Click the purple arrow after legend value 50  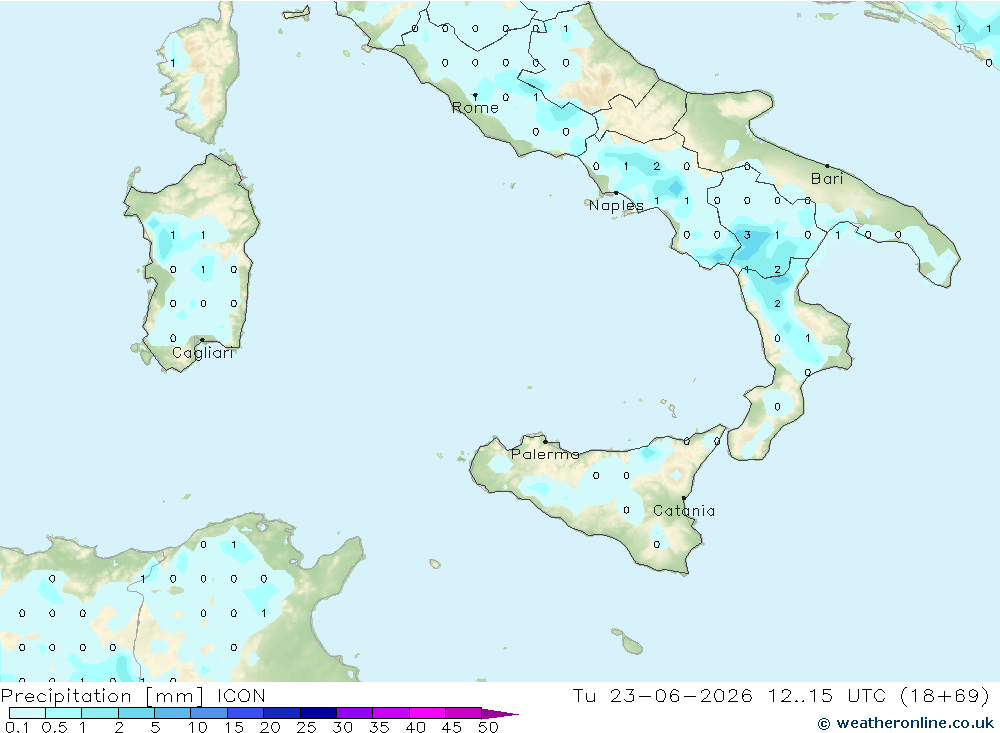(501, 714)
